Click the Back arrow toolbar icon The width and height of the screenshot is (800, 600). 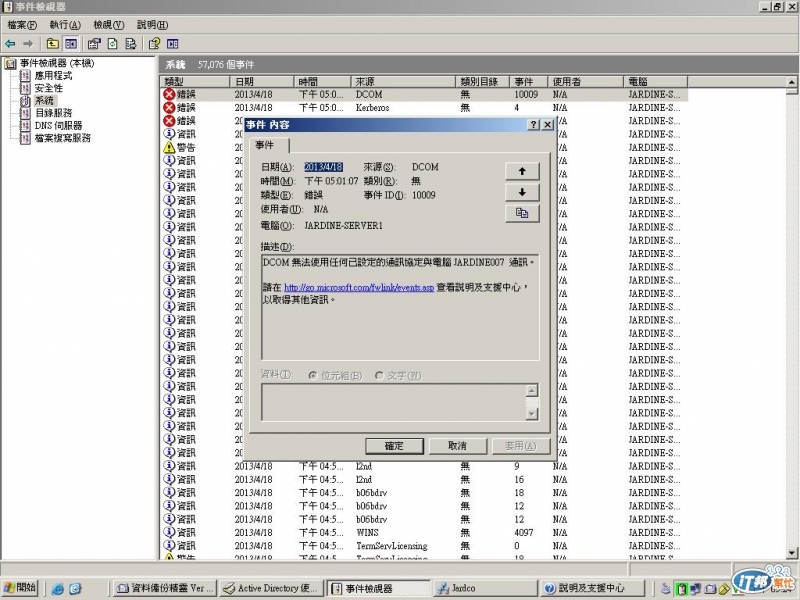pos(10,44)
